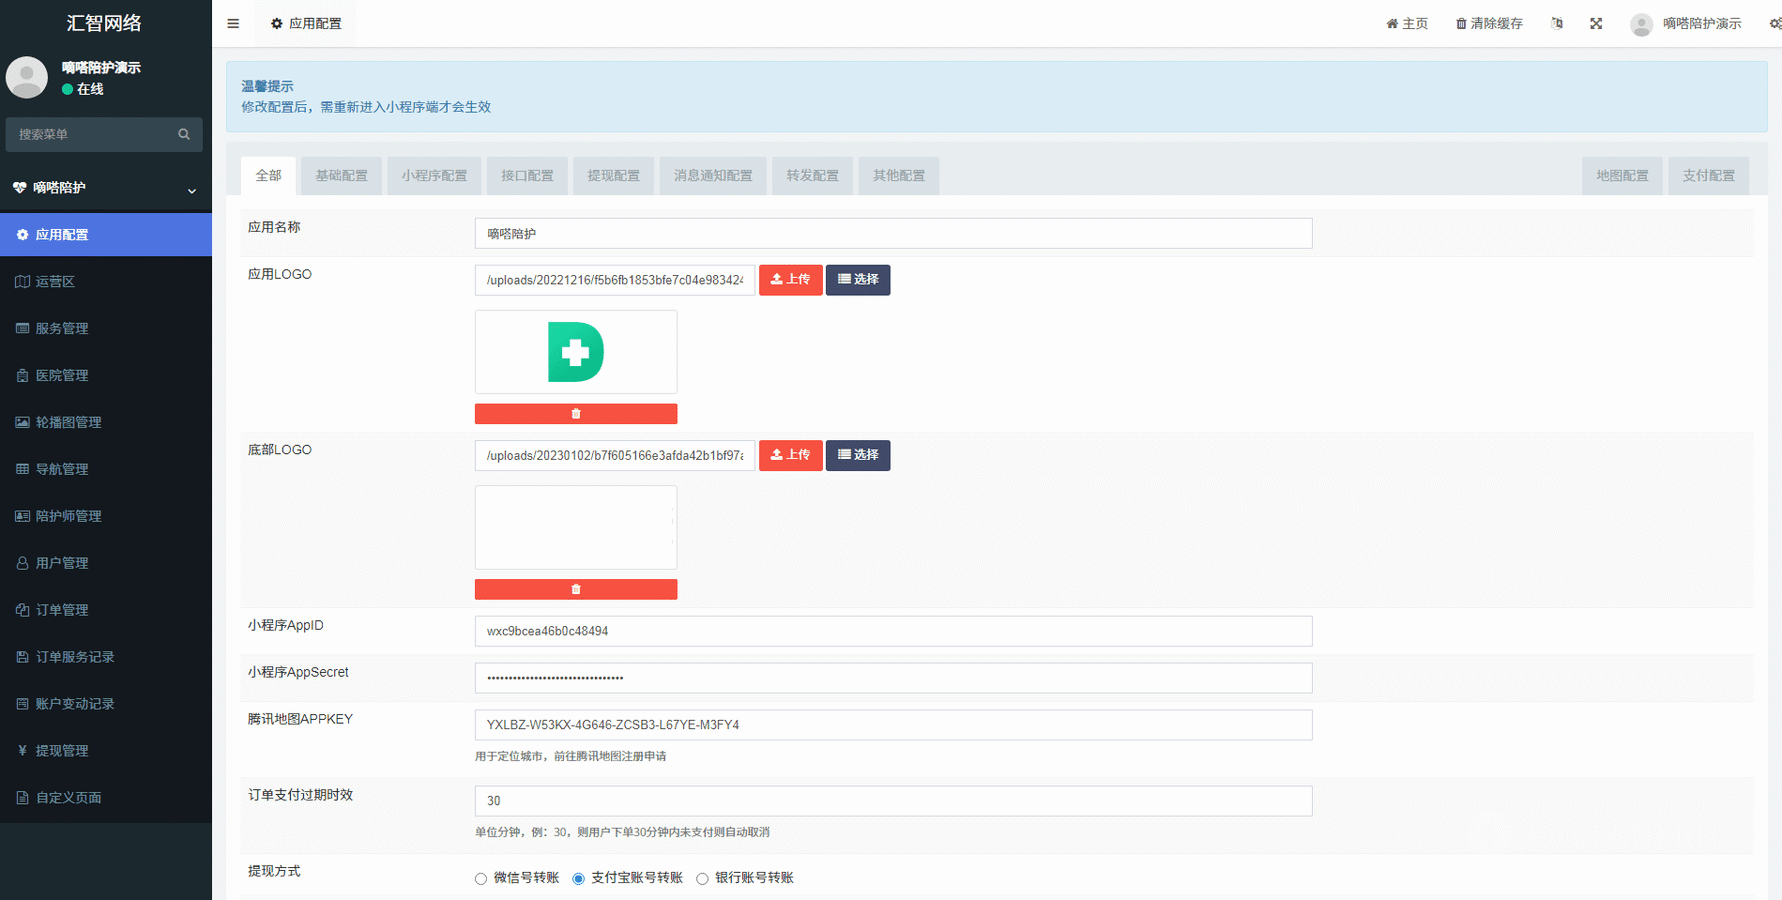Viewport: 1782px width, 900px height.
Task: Click the 应用LOGO preview thumbnail
Action: 575,352
